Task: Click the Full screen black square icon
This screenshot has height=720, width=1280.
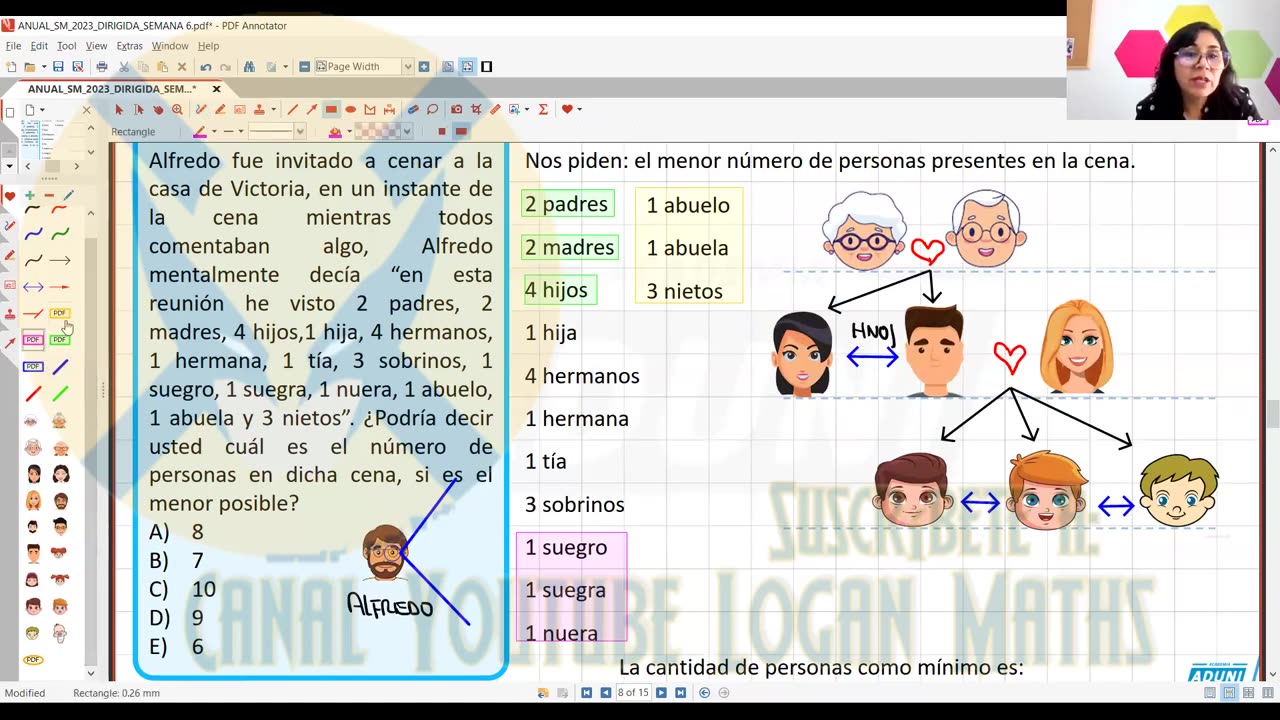Action: [x=487, y=66]
